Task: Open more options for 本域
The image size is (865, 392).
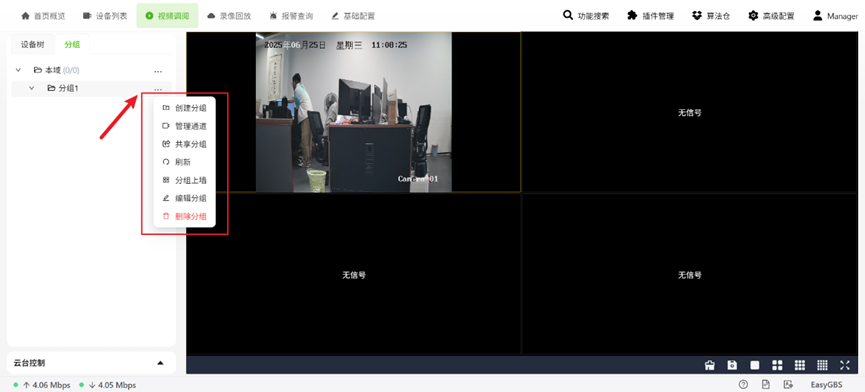Action: point(158,71)
